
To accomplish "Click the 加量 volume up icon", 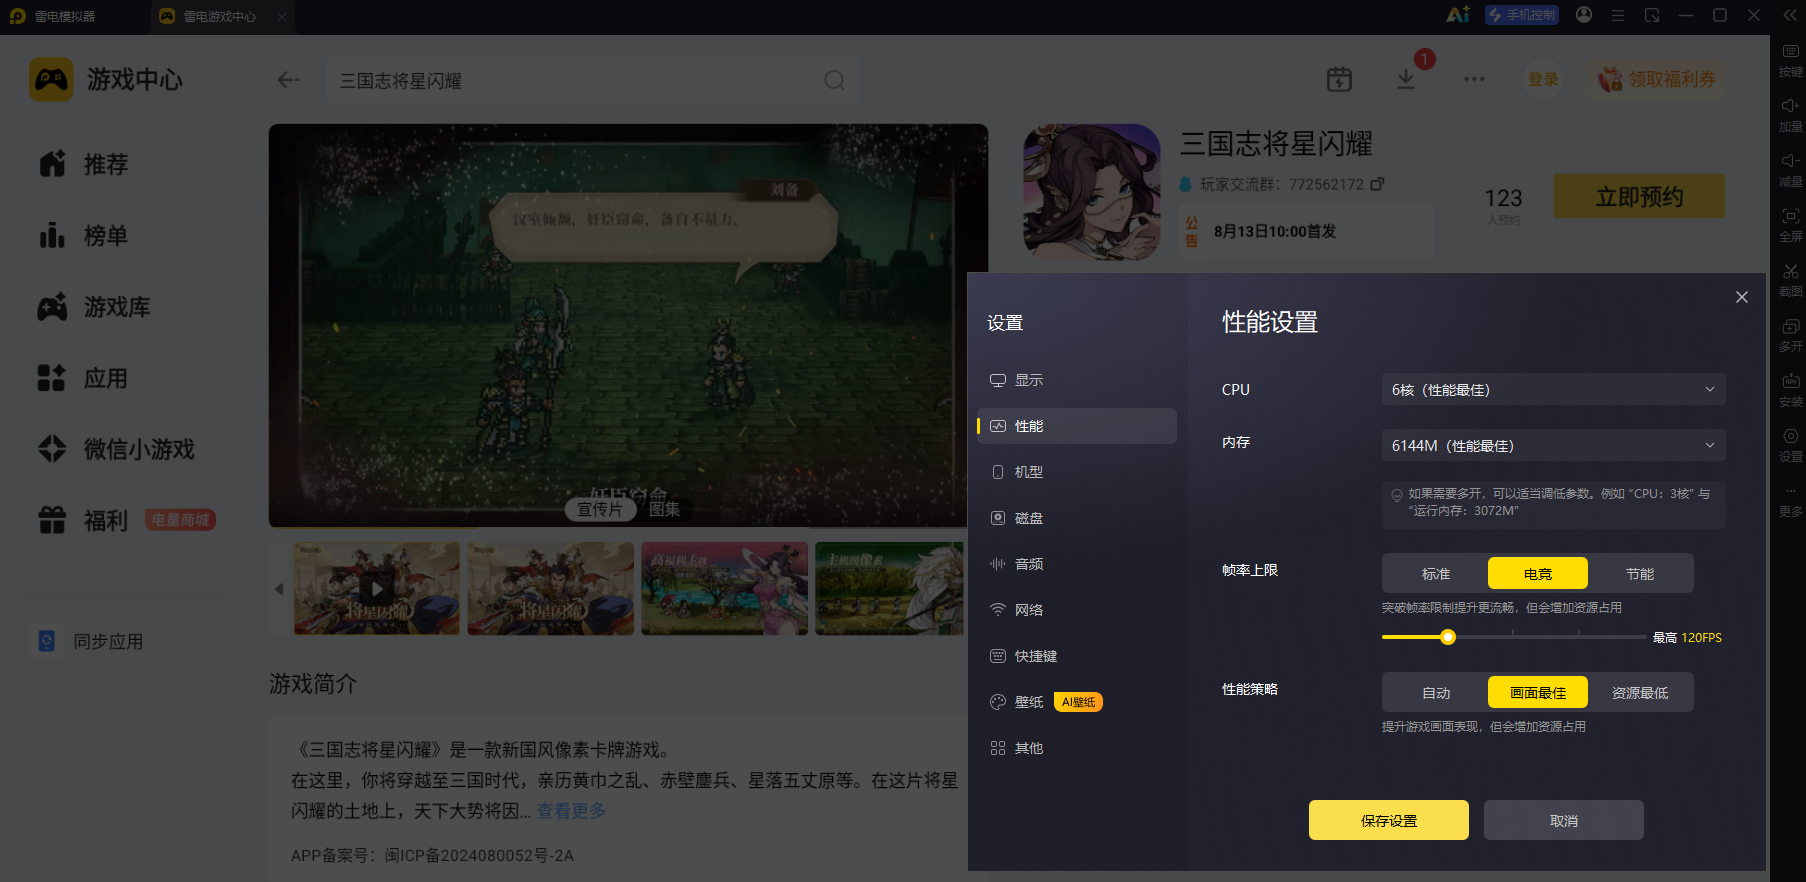I will click(x=1790, y=115).
